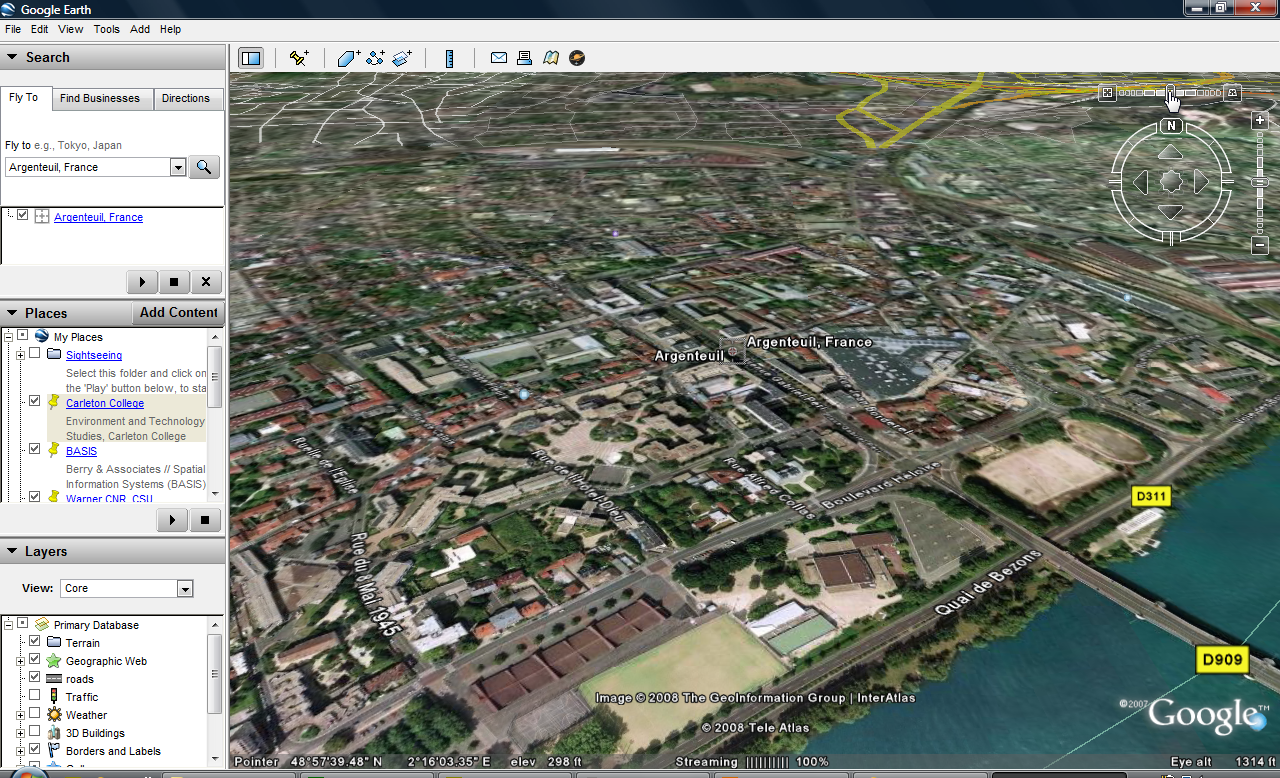This screenshot has width=1280, height=778.
Task: Enable the Weather layer checkbox
Action: coord(35,714)
